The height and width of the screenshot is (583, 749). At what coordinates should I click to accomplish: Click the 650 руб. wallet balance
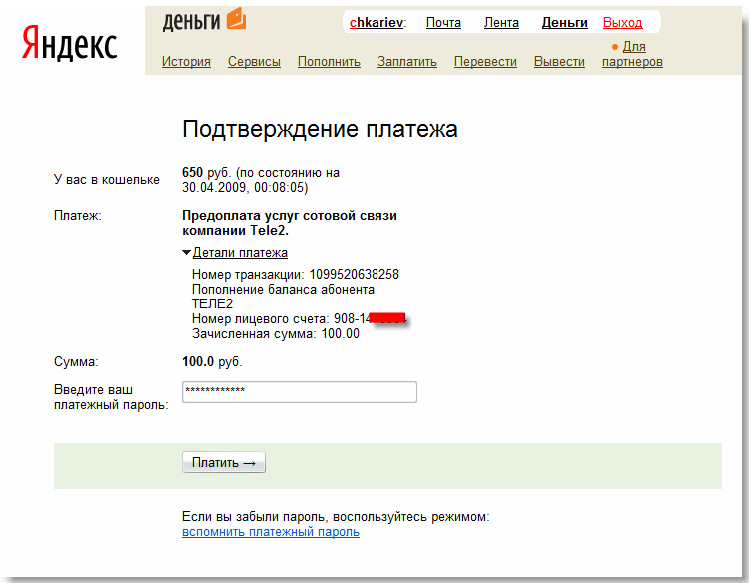pyautogui.click(x=206, y=173)
